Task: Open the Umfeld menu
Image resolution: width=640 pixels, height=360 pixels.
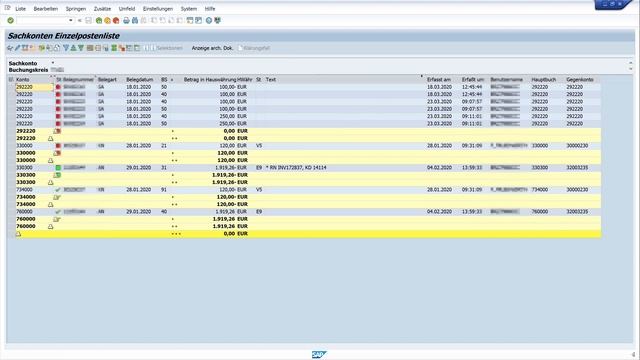Action: tap(127, 9)
